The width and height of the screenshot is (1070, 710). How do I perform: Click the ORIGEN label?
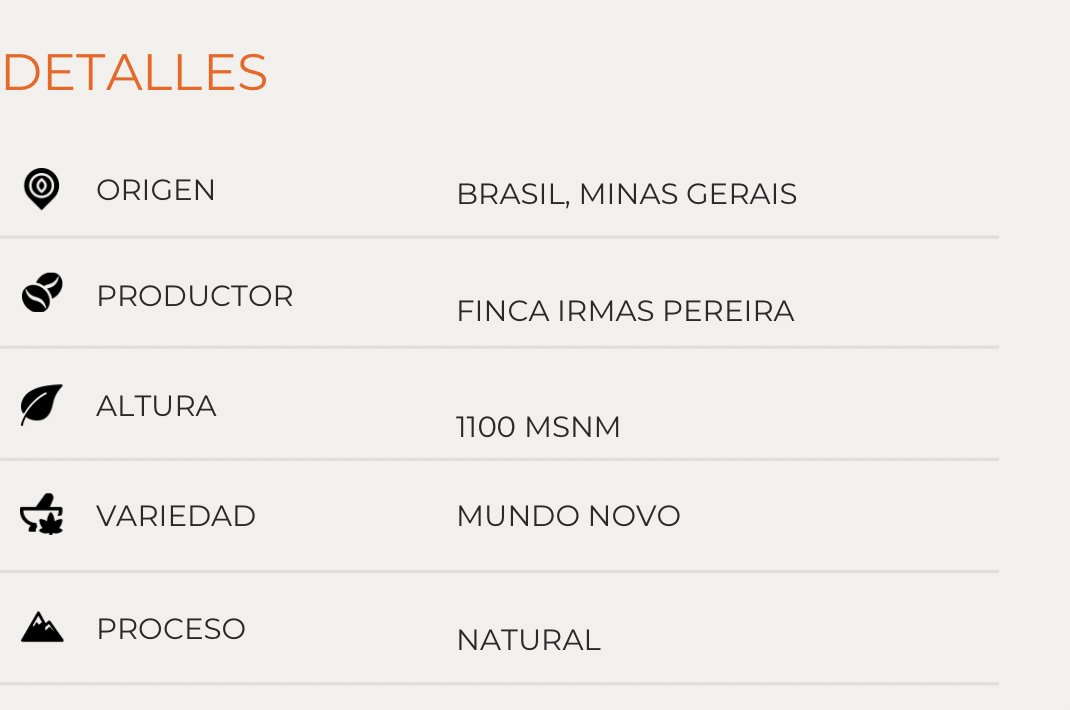tap(156, 190)
